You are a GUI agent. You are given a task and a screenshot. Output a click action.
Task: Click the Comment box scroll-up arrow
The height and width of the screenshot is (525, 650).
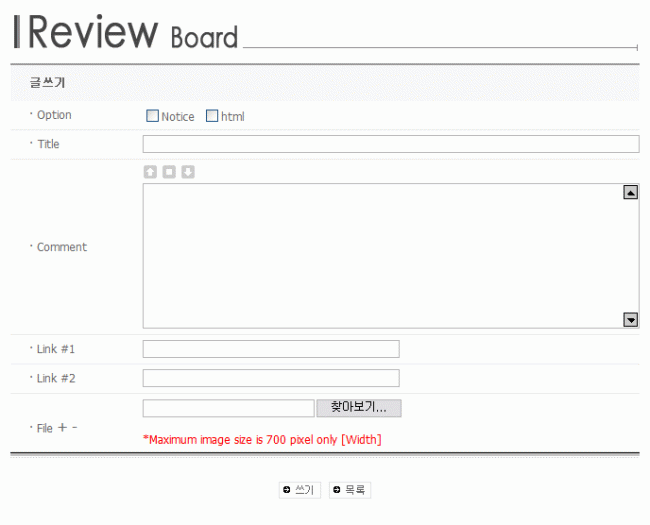(x=631, y=192)
